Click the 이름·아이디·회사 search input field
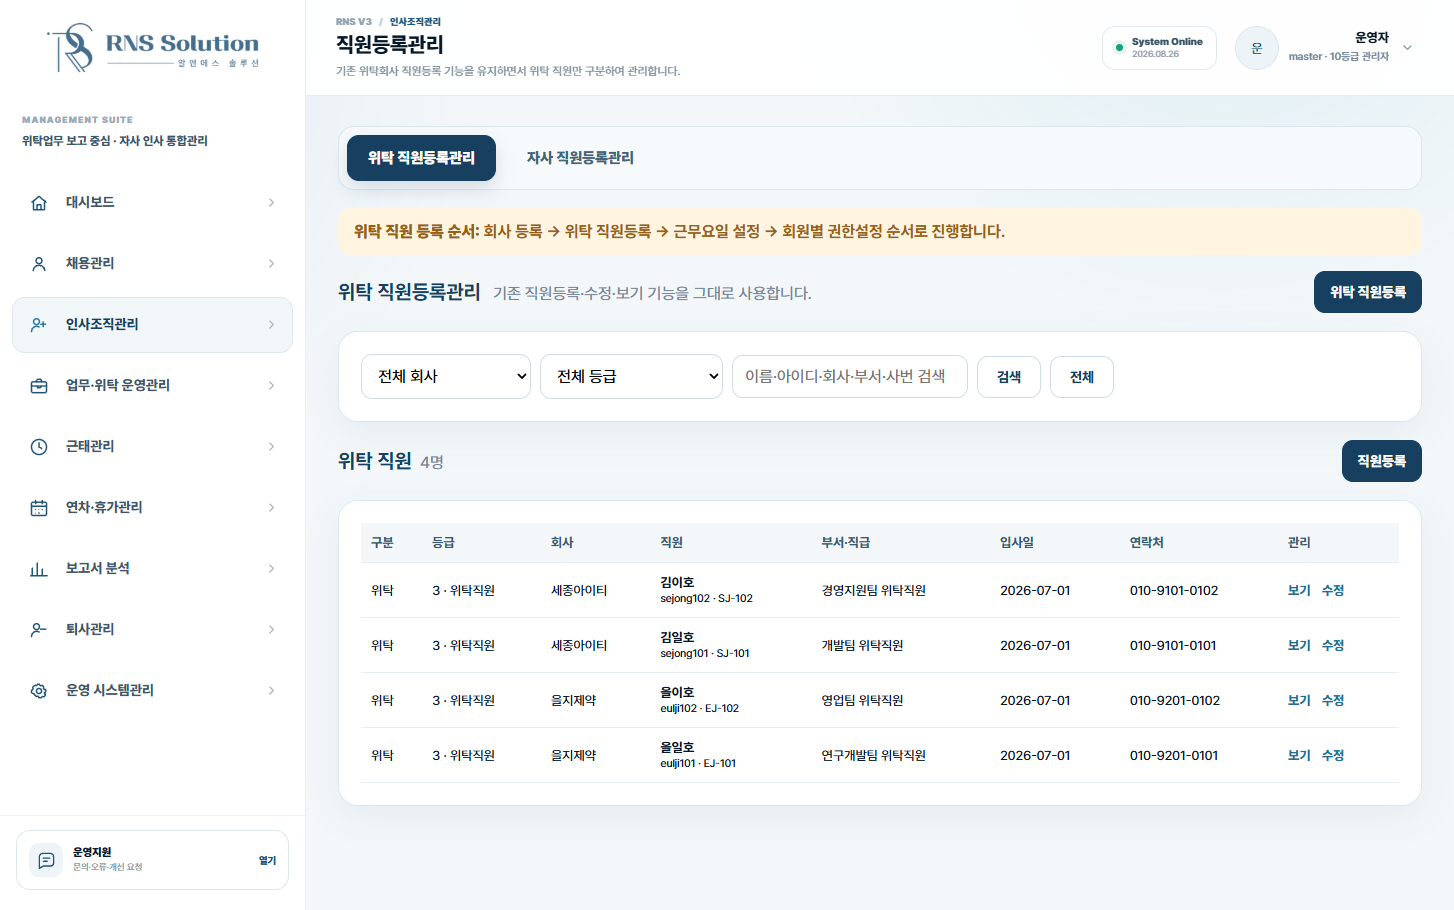This screenshot has width=1454, height=910. pos(850,377)
